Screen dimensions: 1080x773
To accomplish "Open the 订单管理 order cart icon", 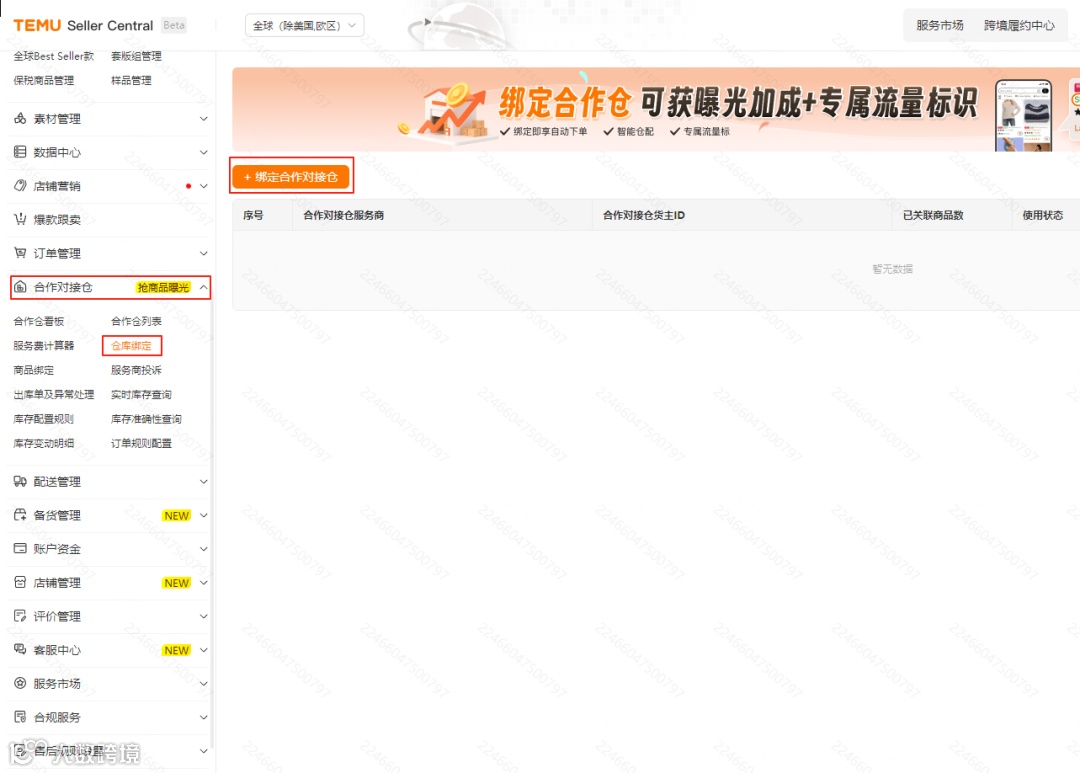I will coord(18,253).
